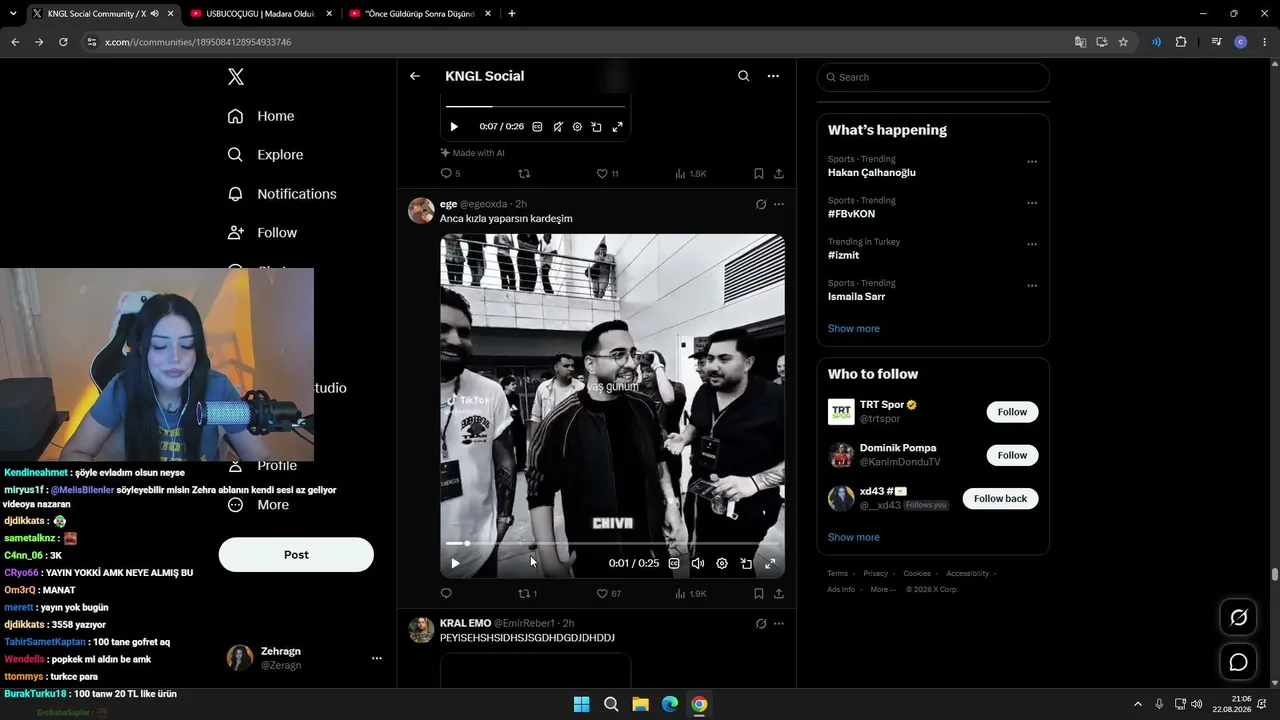
Task: Open ege's profile avatar
Action: tap(421, 210)
